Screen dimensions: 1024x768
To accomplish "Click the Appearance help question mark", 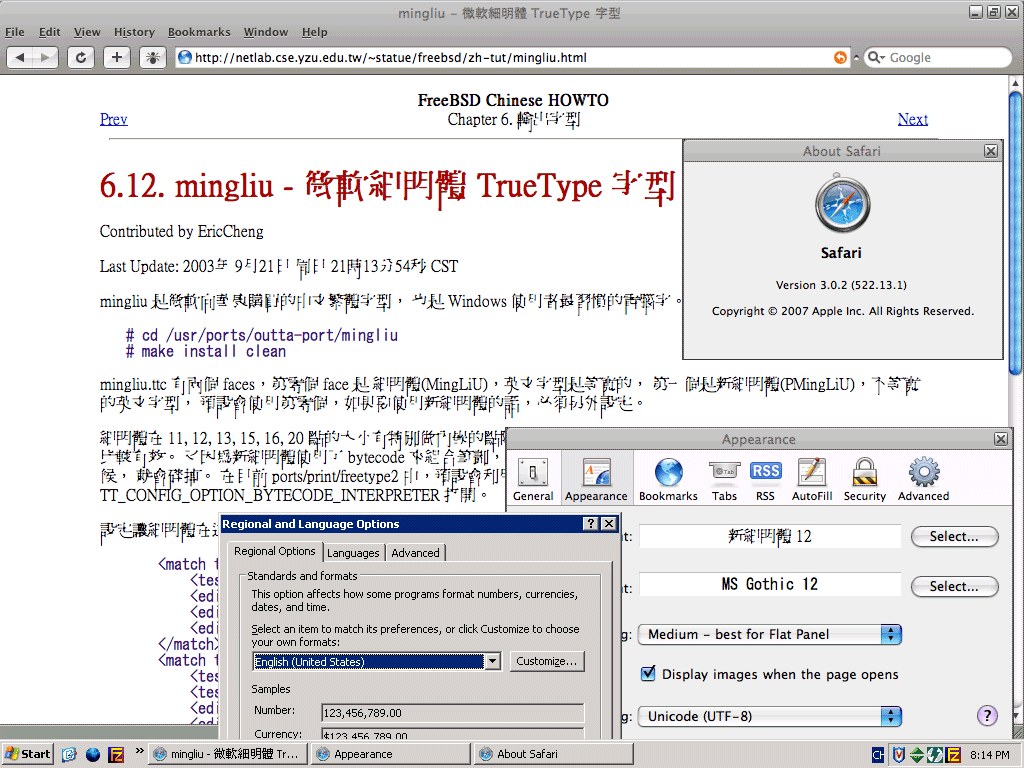I will click(x=987, y=716).
